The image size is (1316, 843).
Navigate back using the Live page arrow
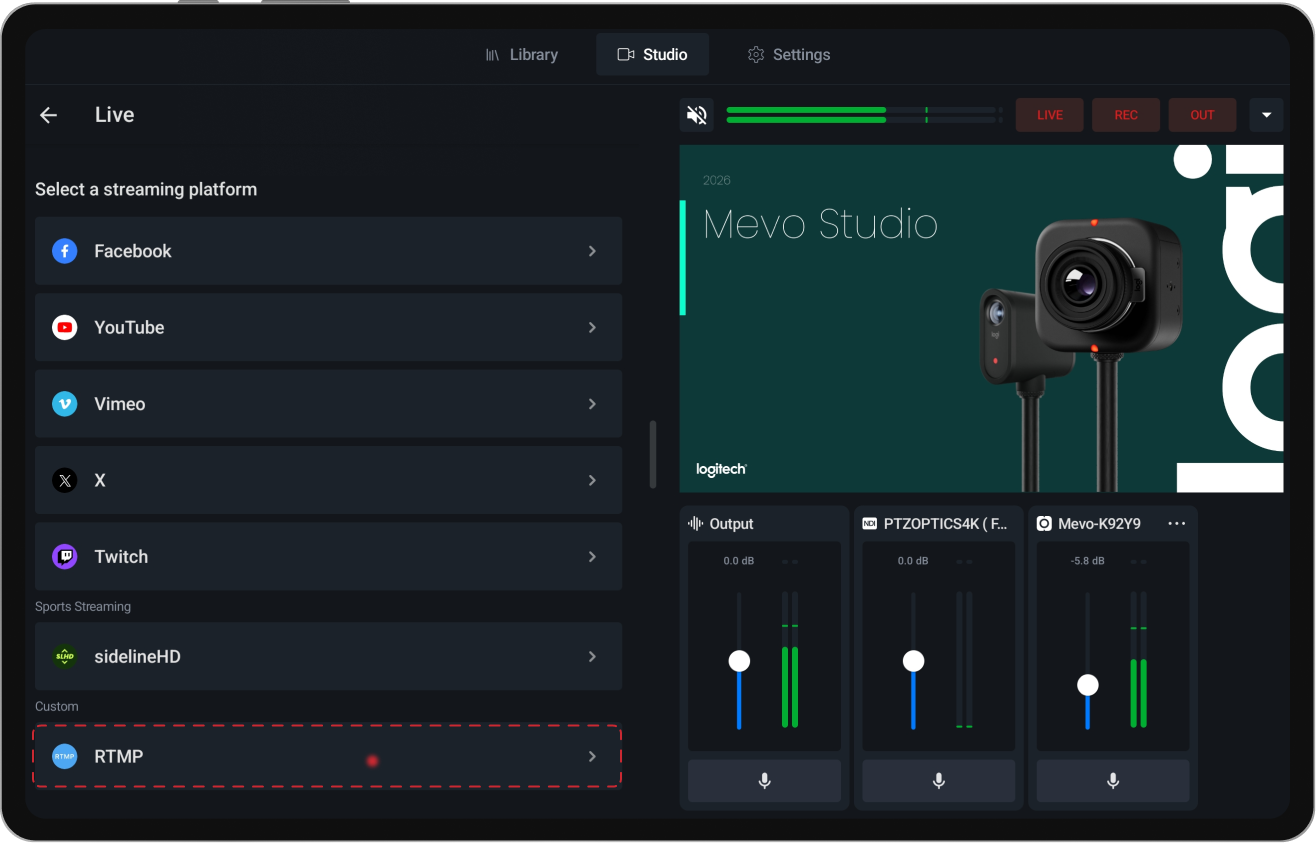click(48, 114)
